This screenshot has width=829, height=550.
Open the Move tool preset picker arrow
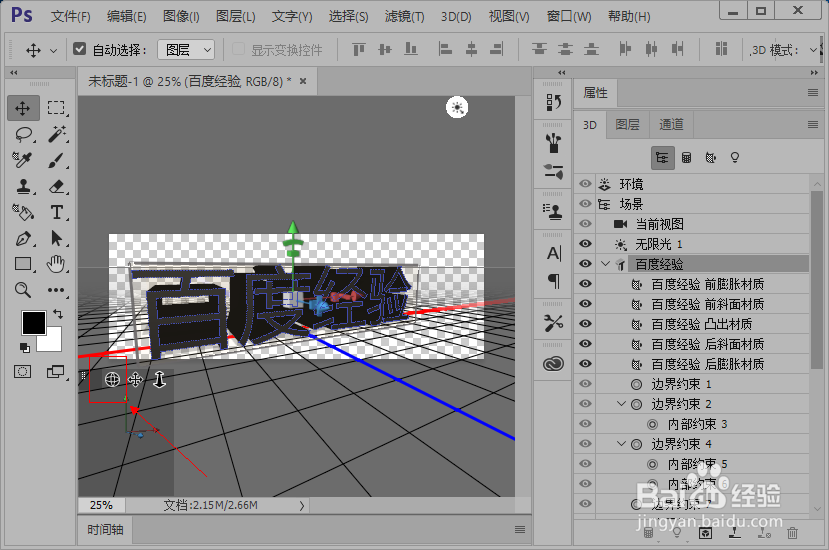53,51
